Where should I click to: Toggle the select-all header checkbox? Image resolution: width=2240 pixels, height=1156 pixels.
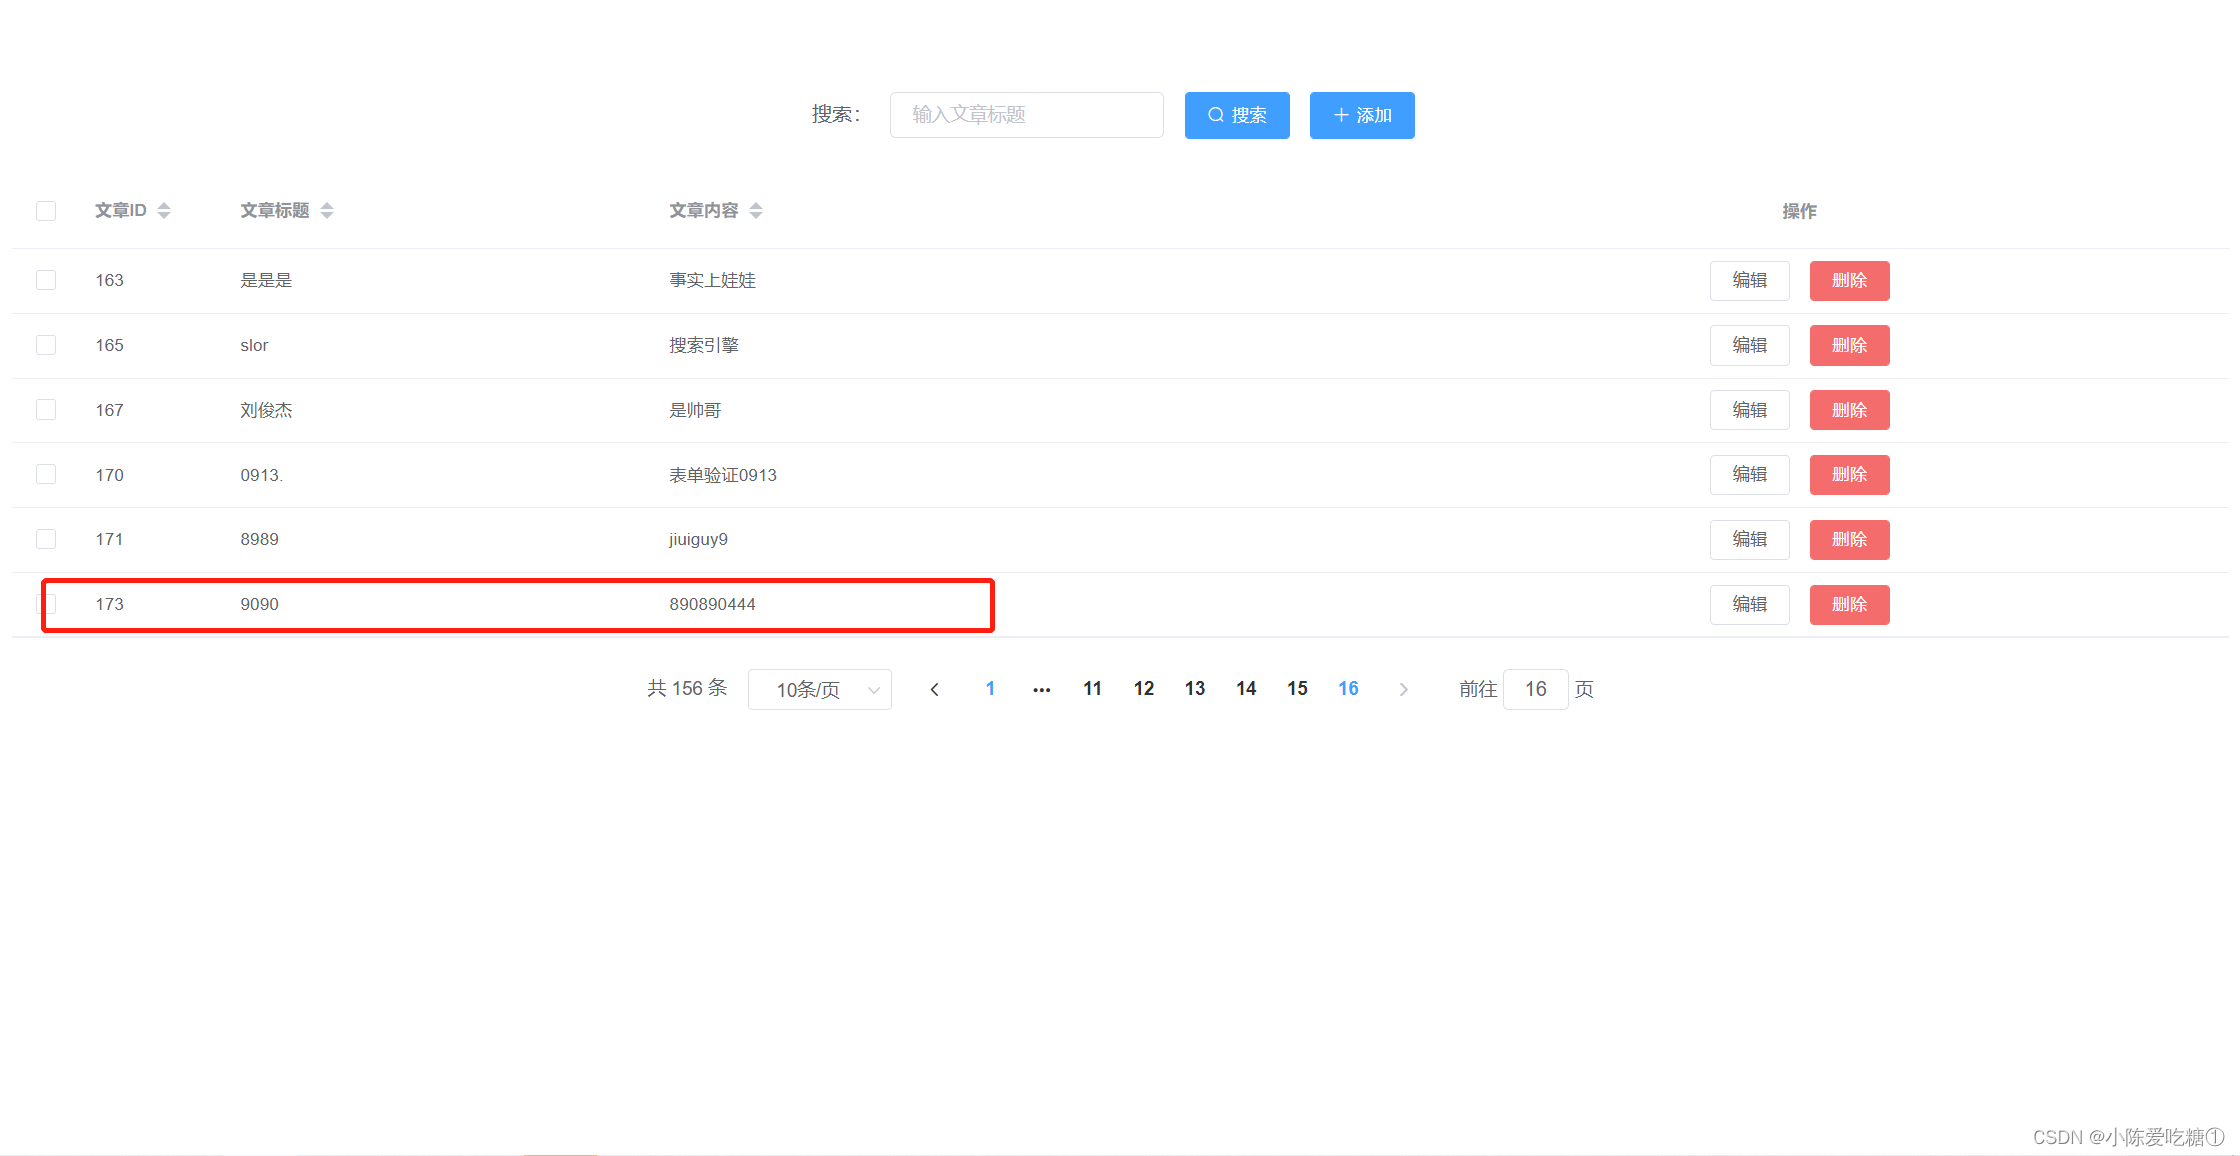[x=46, y=210]
